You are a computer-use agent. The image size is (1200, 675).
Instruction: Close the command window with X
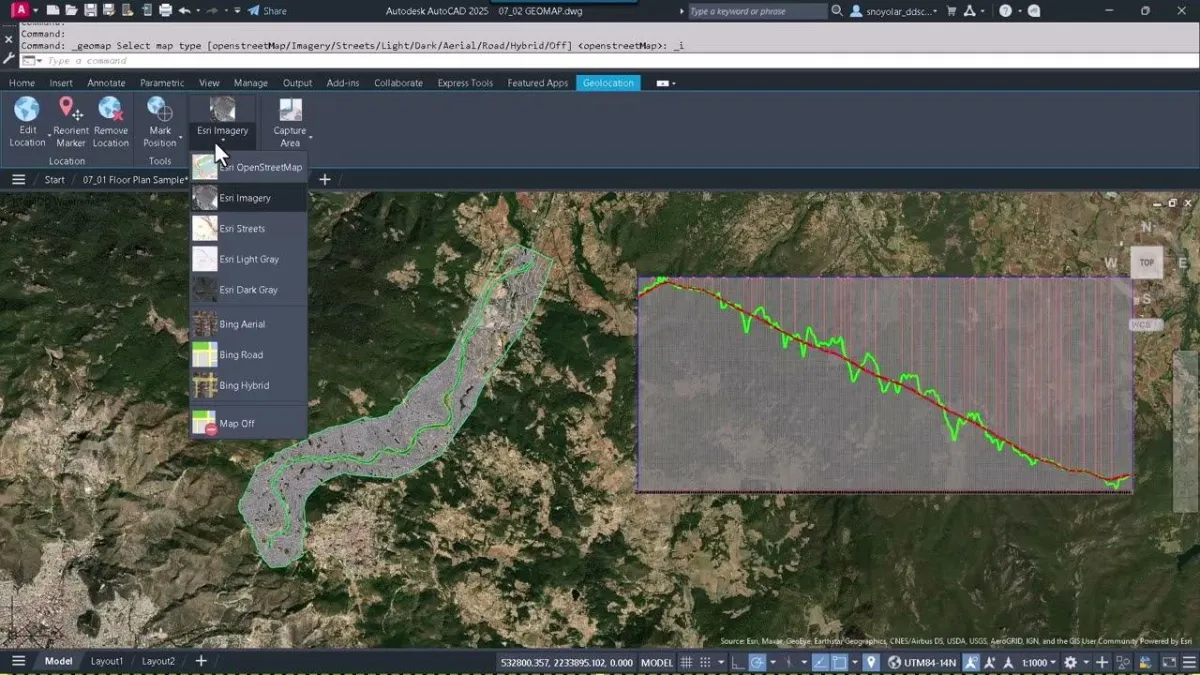pos(9,40)
